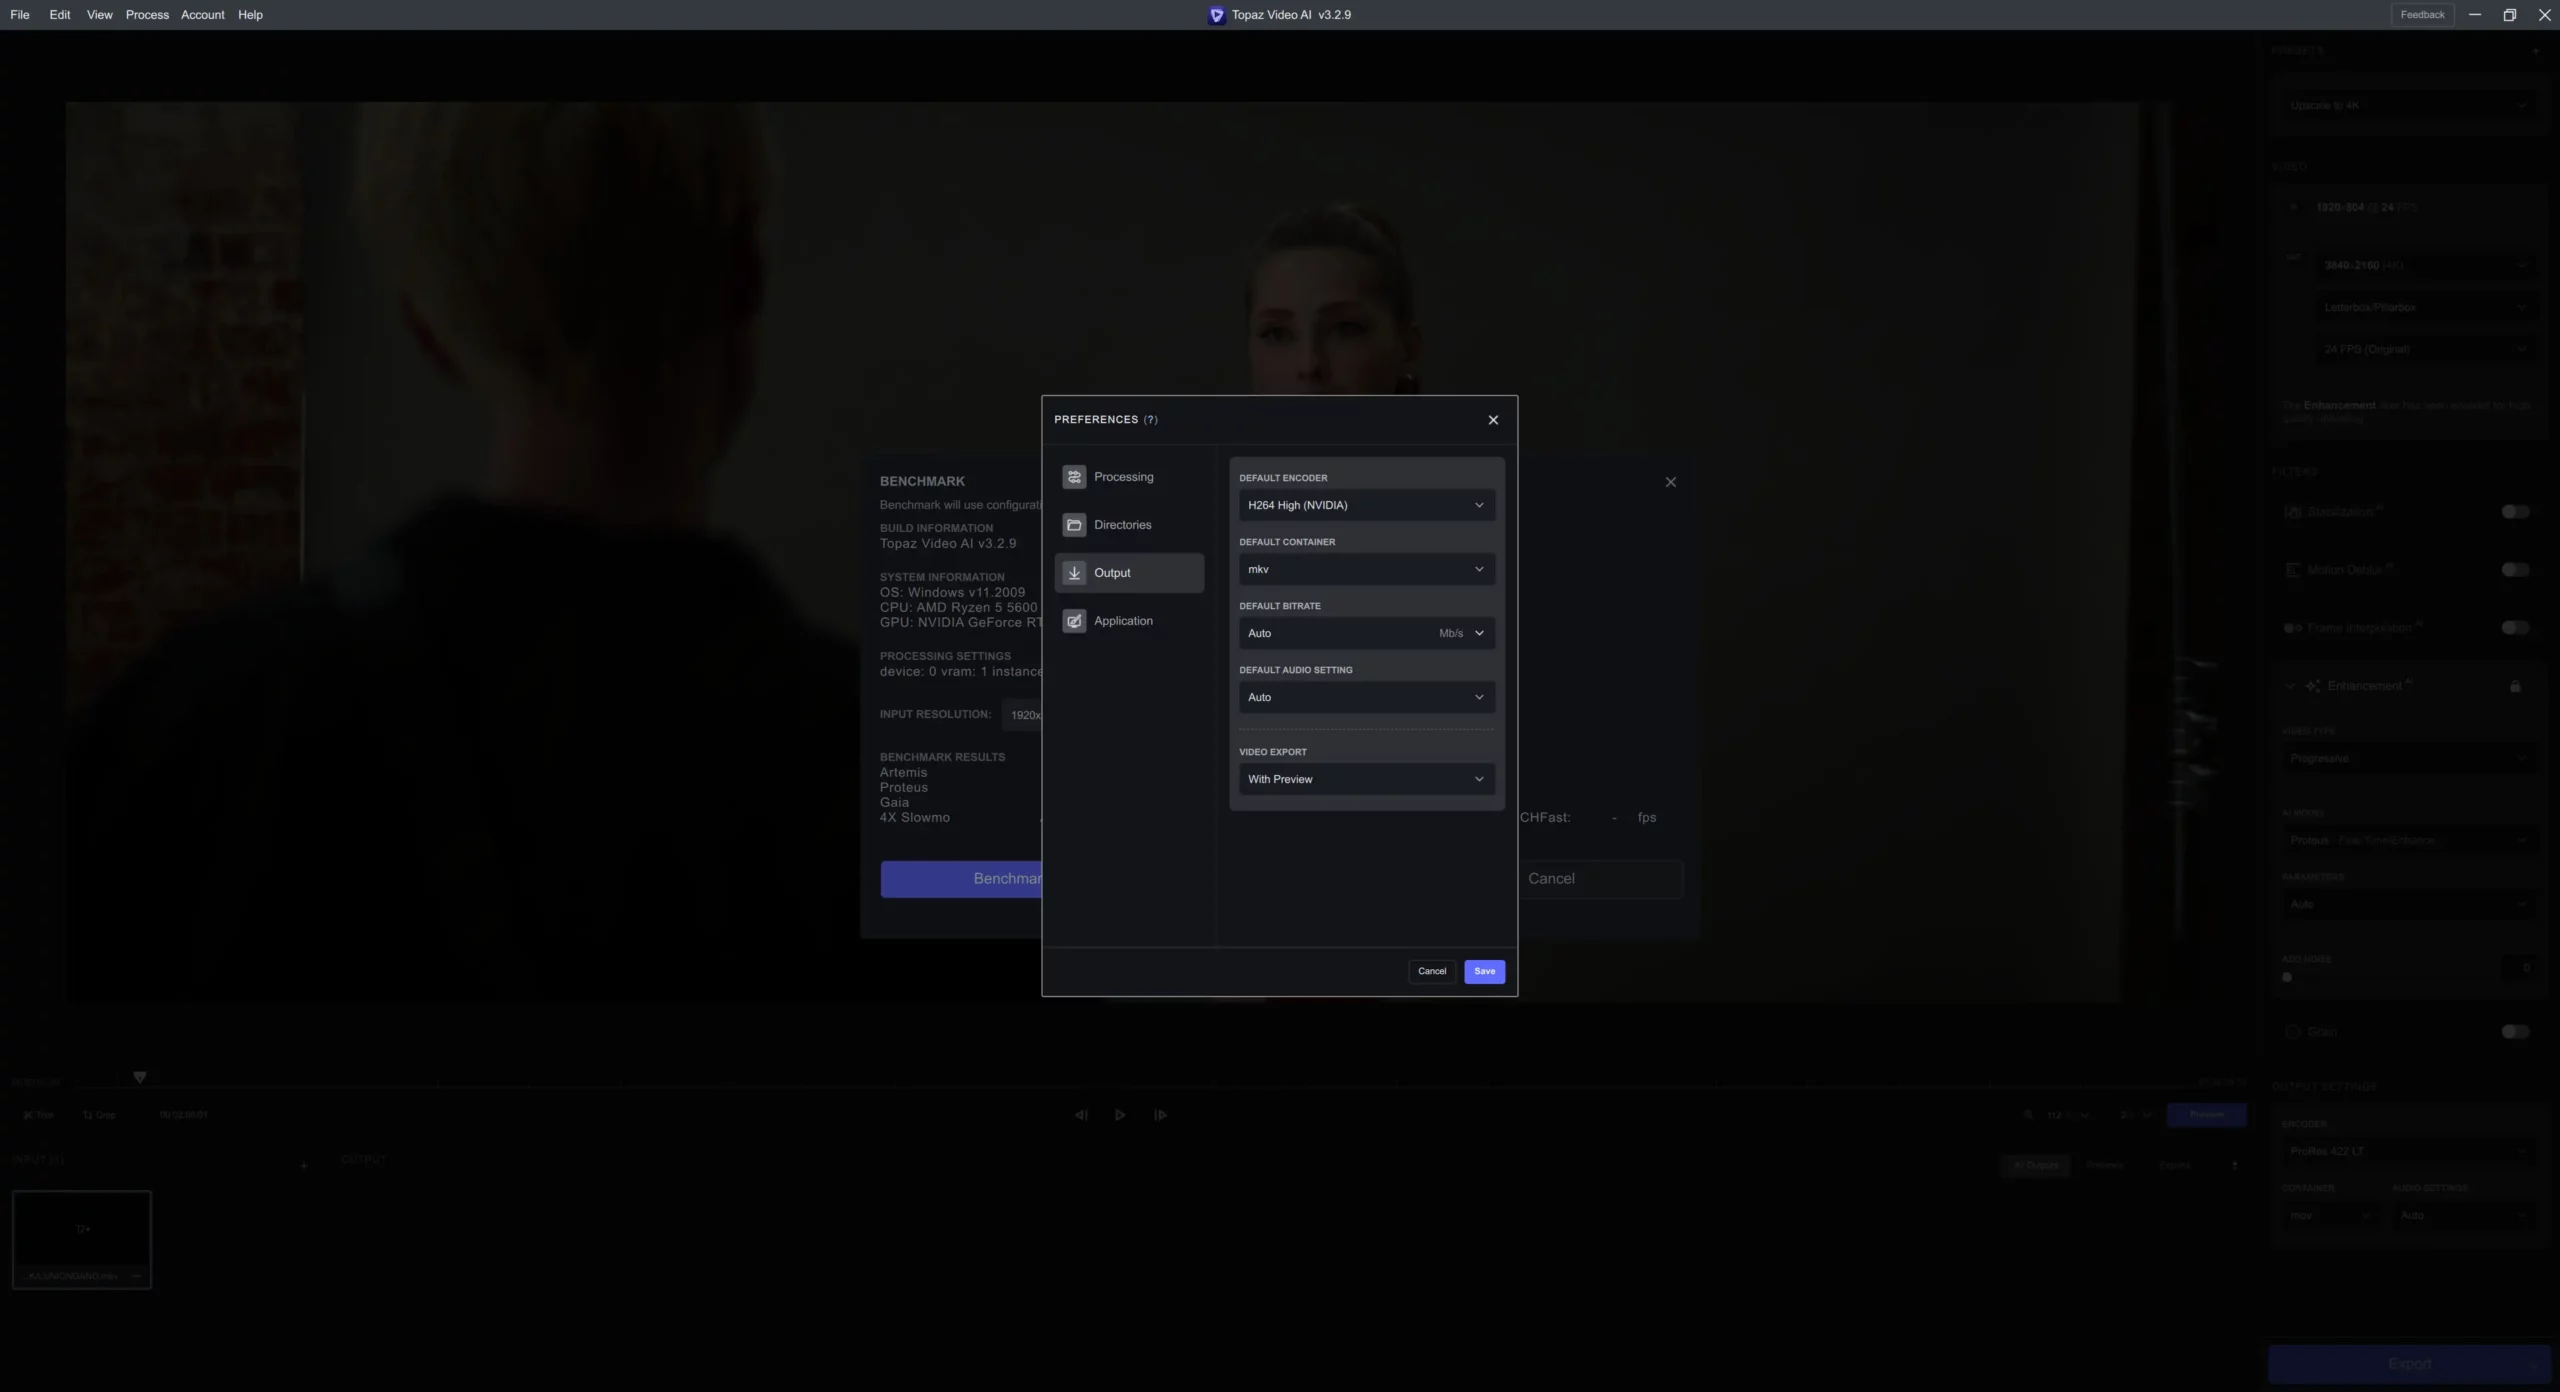Screen dimensions: 2560x1392
Task: Open Application preferences icon
Action: click(x=1074, y=621)
